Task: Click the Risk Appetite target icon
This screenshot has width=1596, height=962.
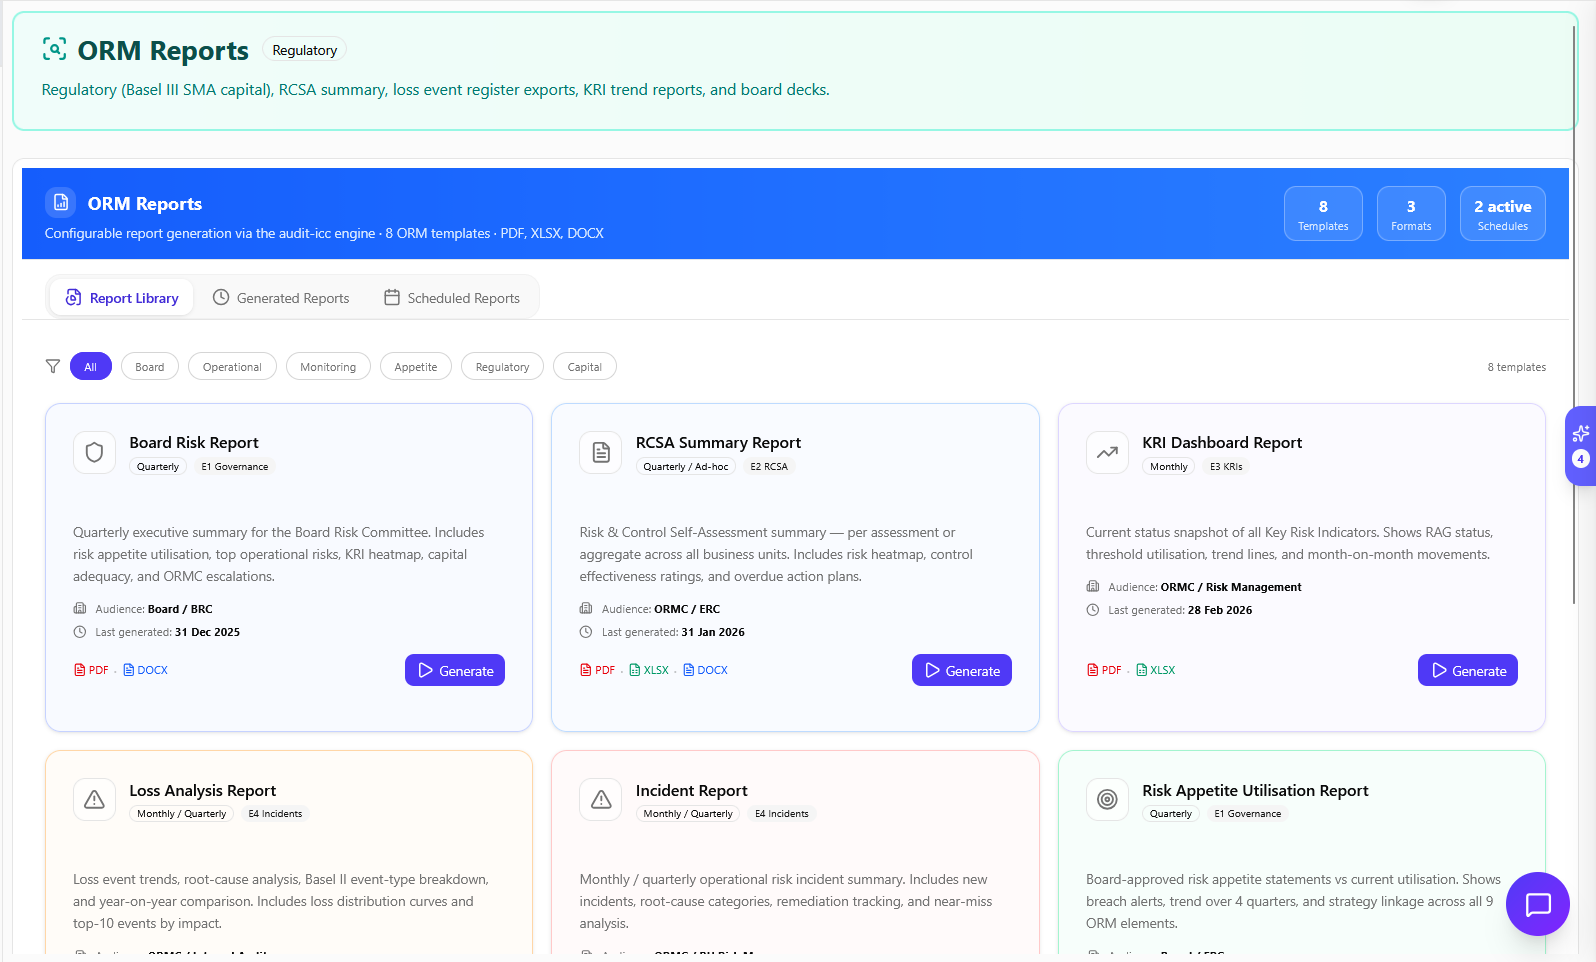Action: pyautogui.click(x=1107, y=800)
